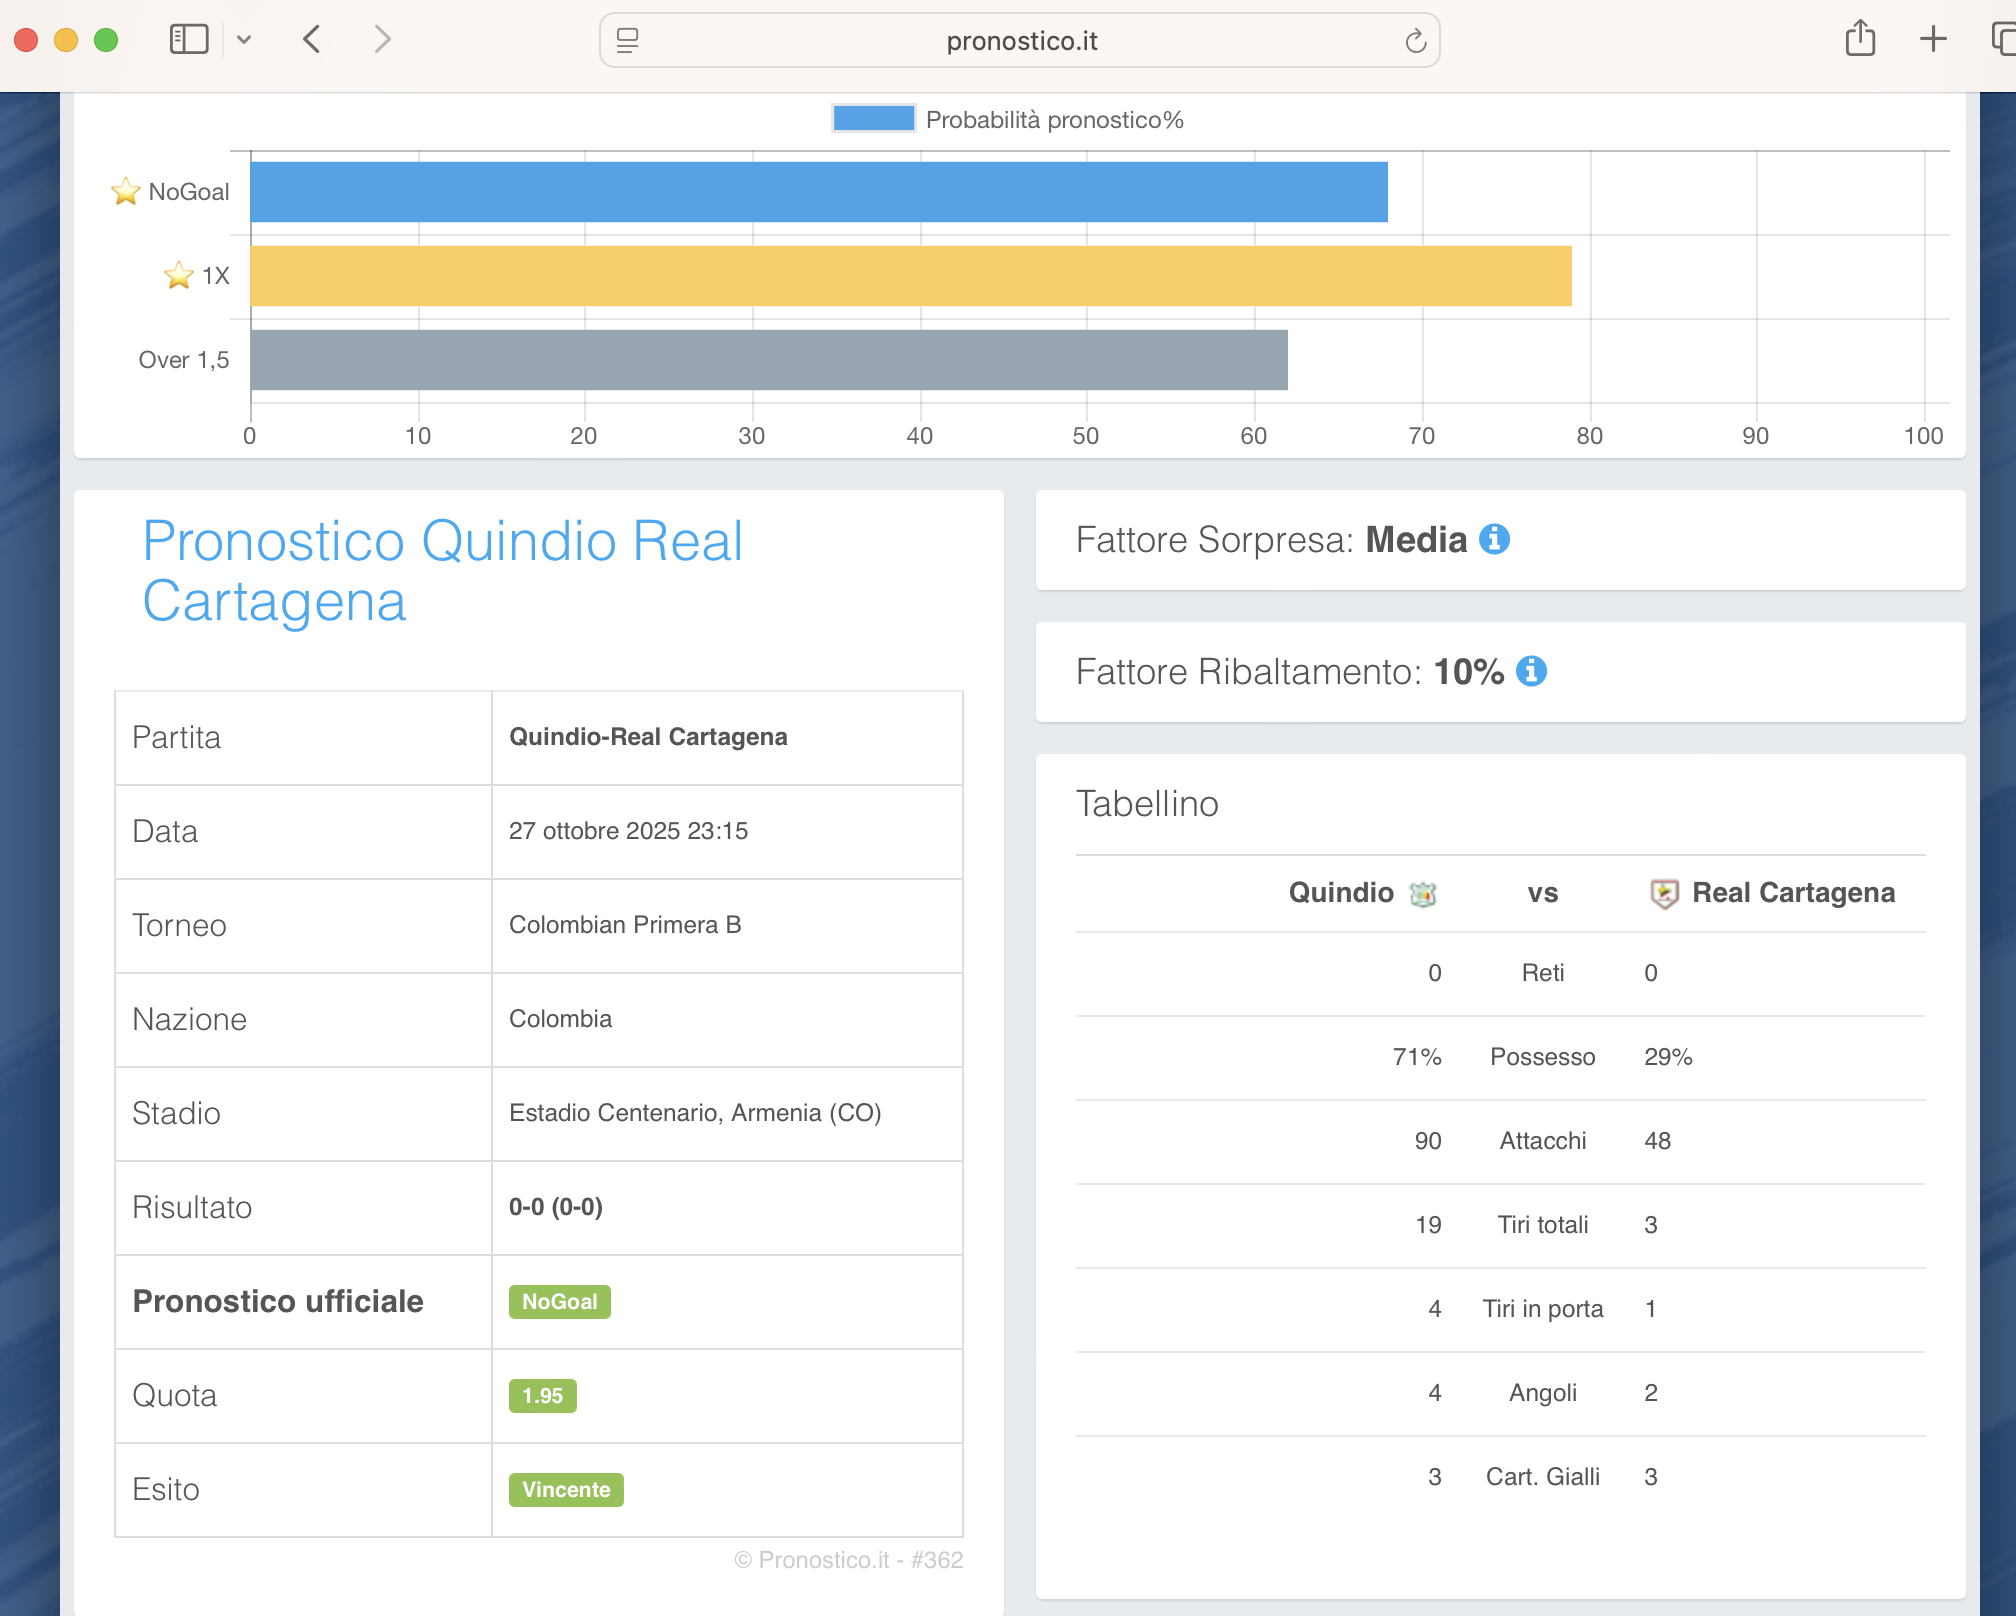The height and width of the screenshot is (1616, 2016).
Task: Click the Real Cartagena crest icon
Action: point(1664,893)
